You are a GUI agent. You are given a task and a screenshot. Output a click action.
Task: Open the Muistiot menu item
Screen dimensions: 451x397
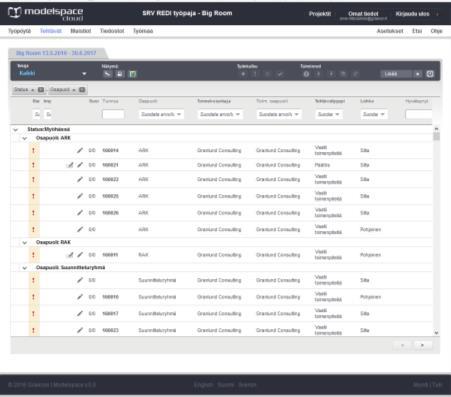(81, 31)
